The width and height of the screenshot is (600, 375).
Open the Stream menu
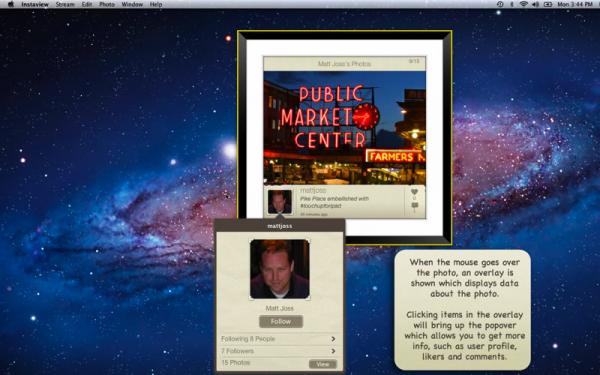pos(65,4)
